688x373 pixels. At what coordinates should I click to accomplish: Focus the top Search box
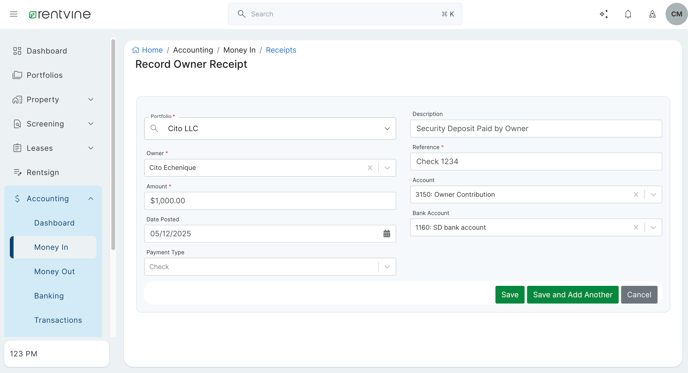point(345,14)
